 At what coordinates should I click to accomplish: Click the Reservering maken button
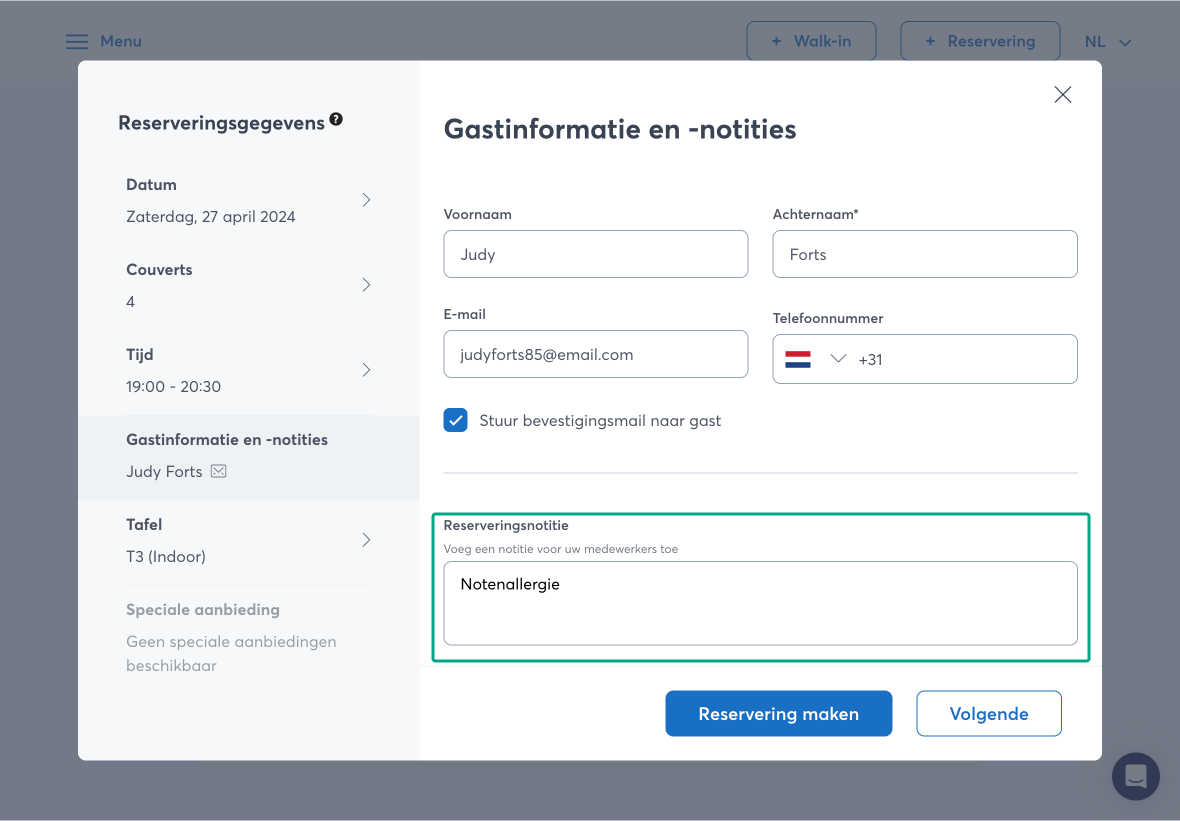coord(778,714)
